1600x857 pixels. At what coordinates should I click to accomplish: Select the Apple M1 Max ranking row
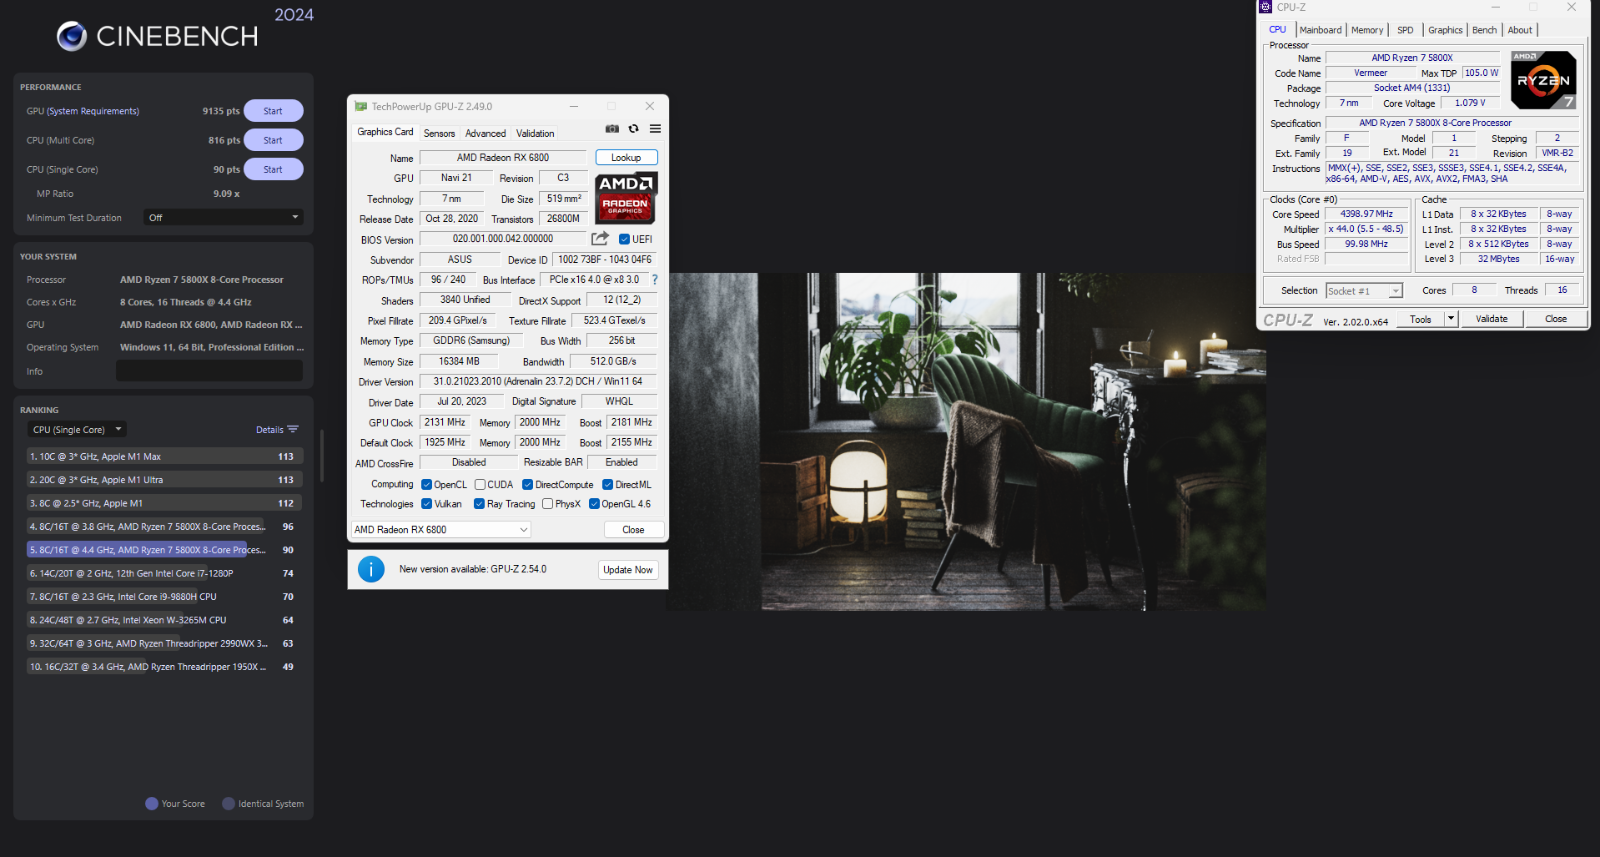(x=164, y=456)
